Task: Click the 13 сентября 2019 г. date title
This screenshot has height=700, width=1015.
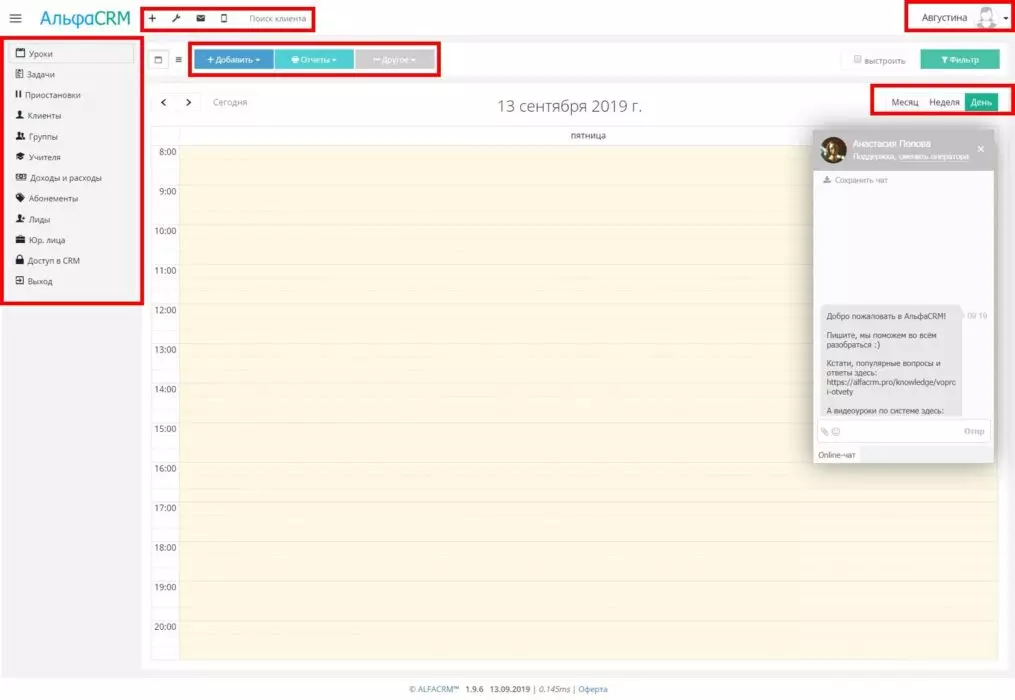Action: (570, 106)
